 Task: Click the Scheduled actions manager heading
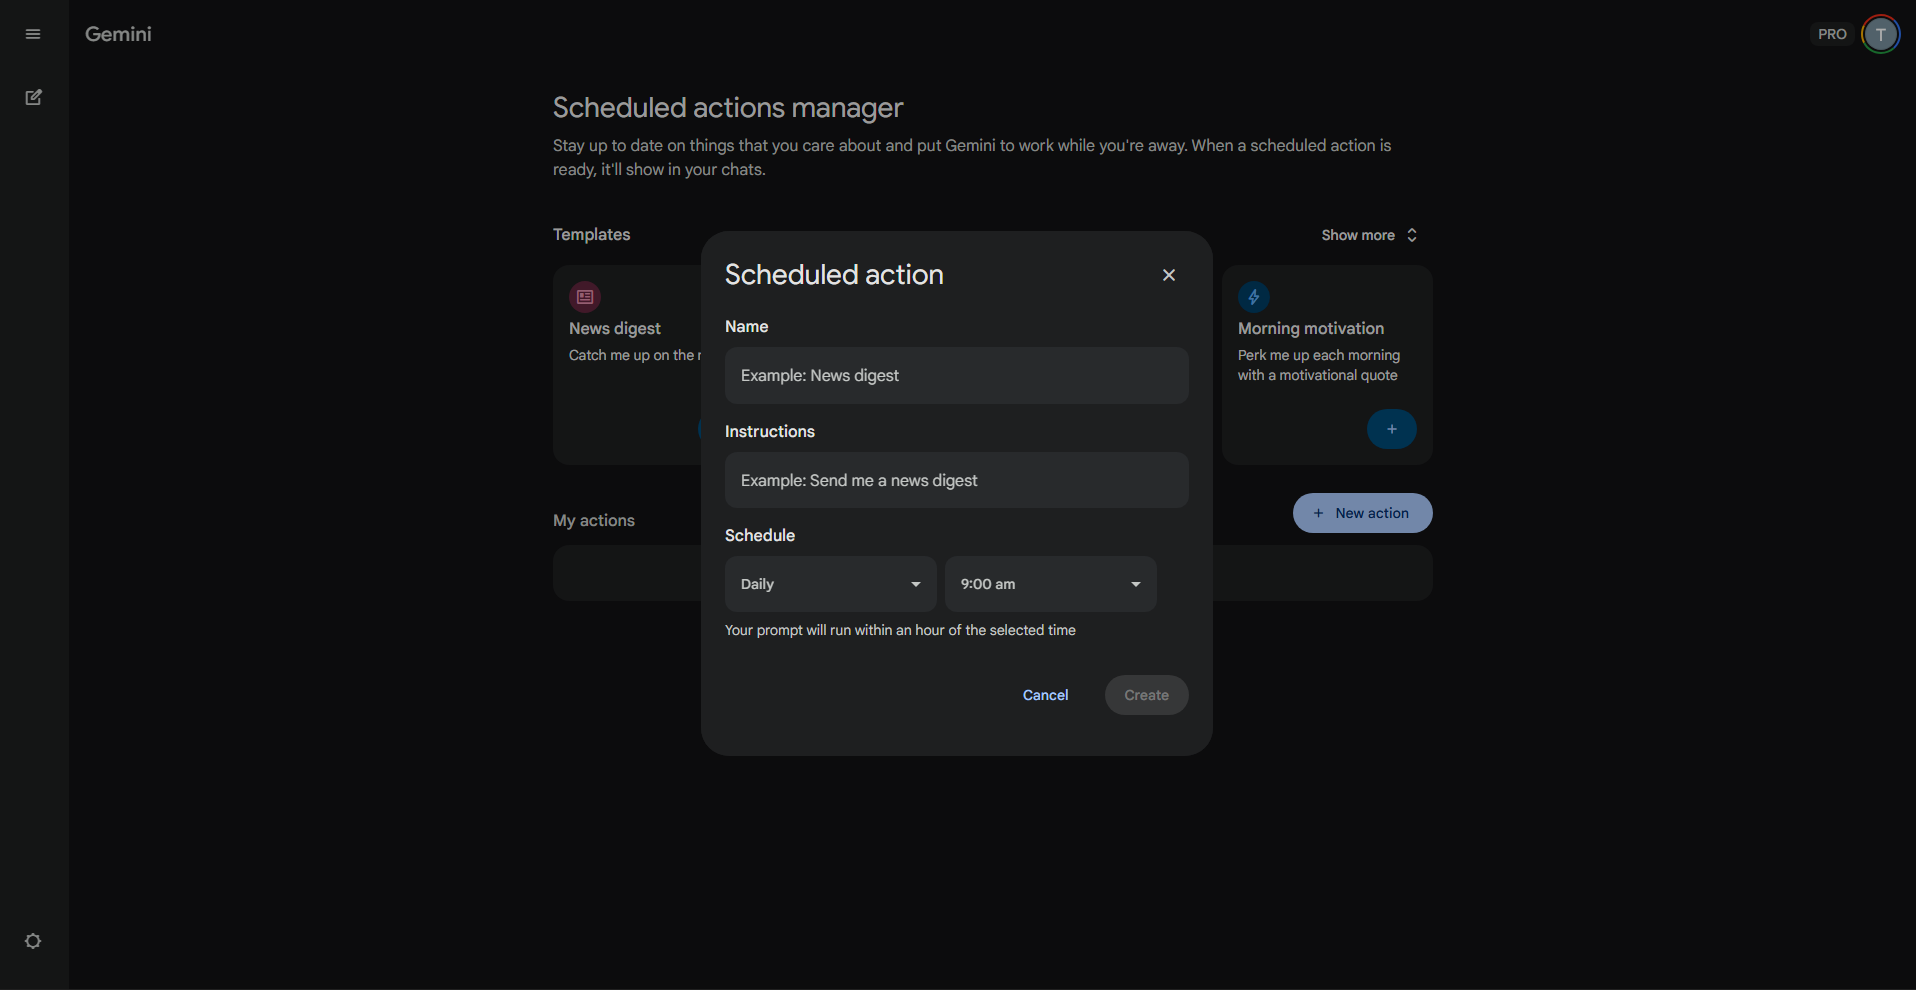(x=728, y=107)
